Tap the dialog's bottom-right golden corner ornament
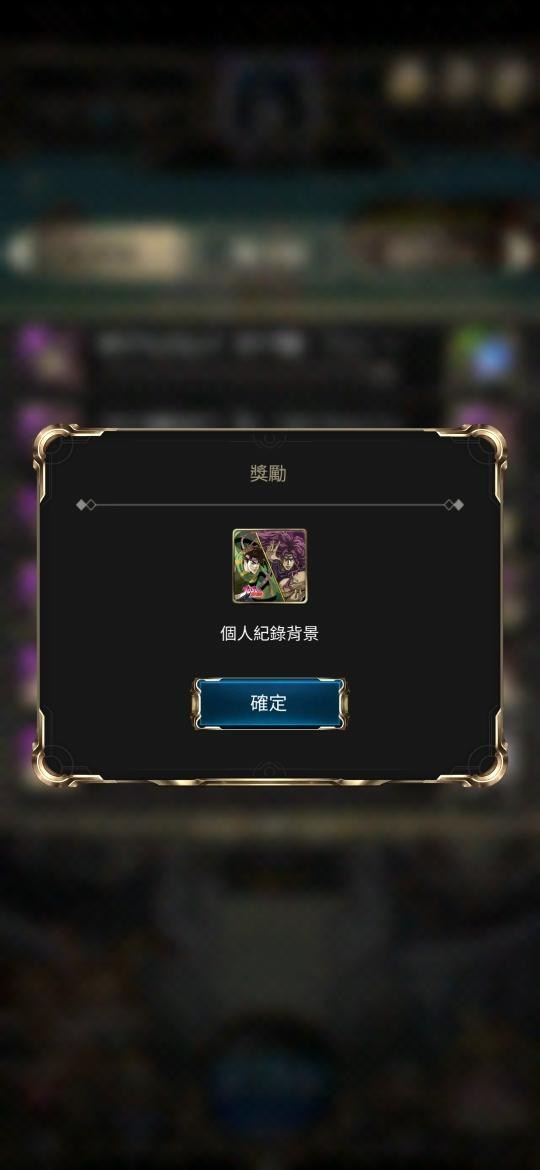 point(484,762)
